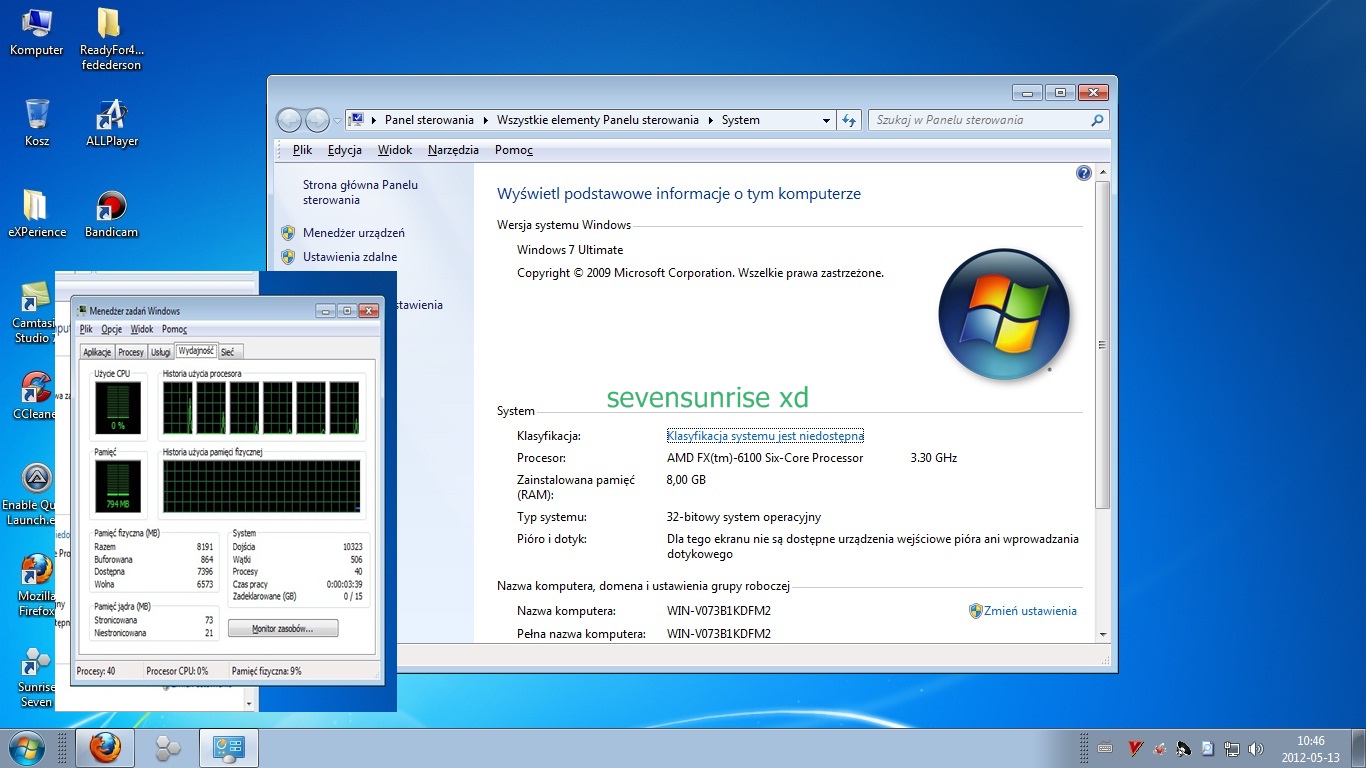Open the Edycja menu
1366x768 pixels.
345,150
